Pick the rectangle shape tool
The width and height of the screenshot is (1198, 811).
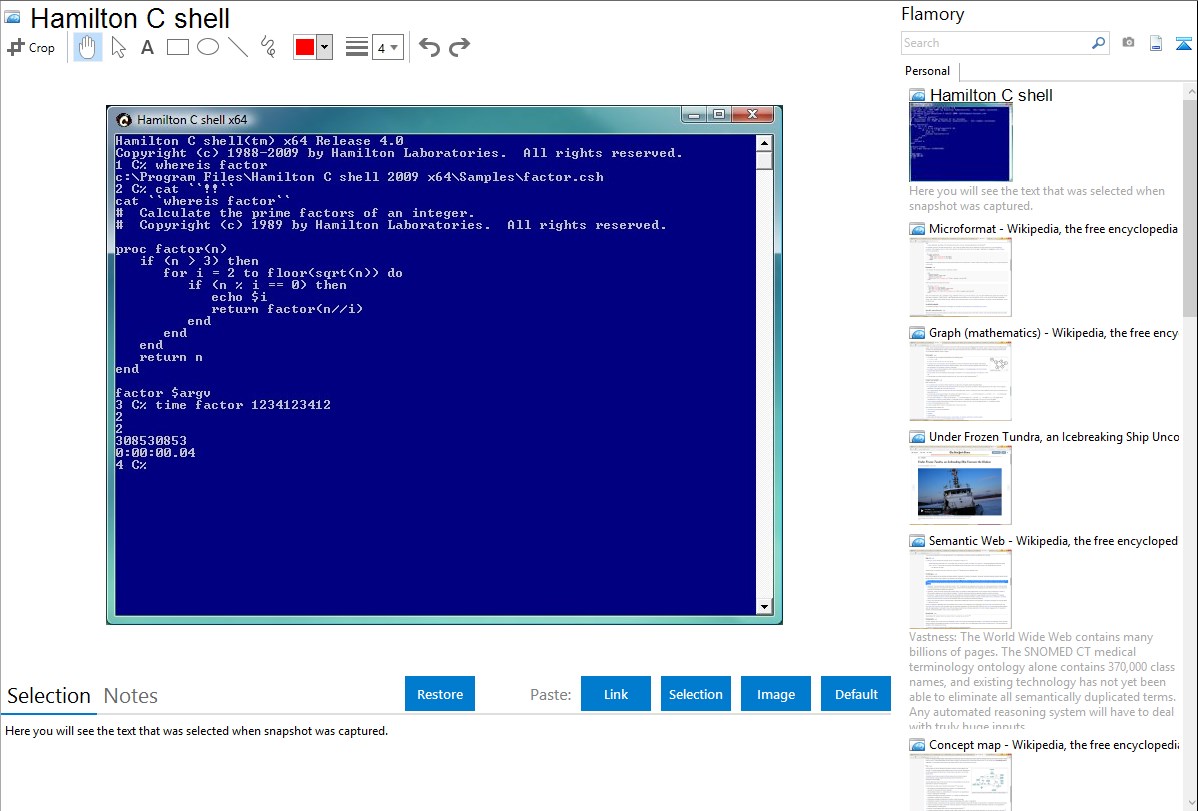[x=178, y=47]
